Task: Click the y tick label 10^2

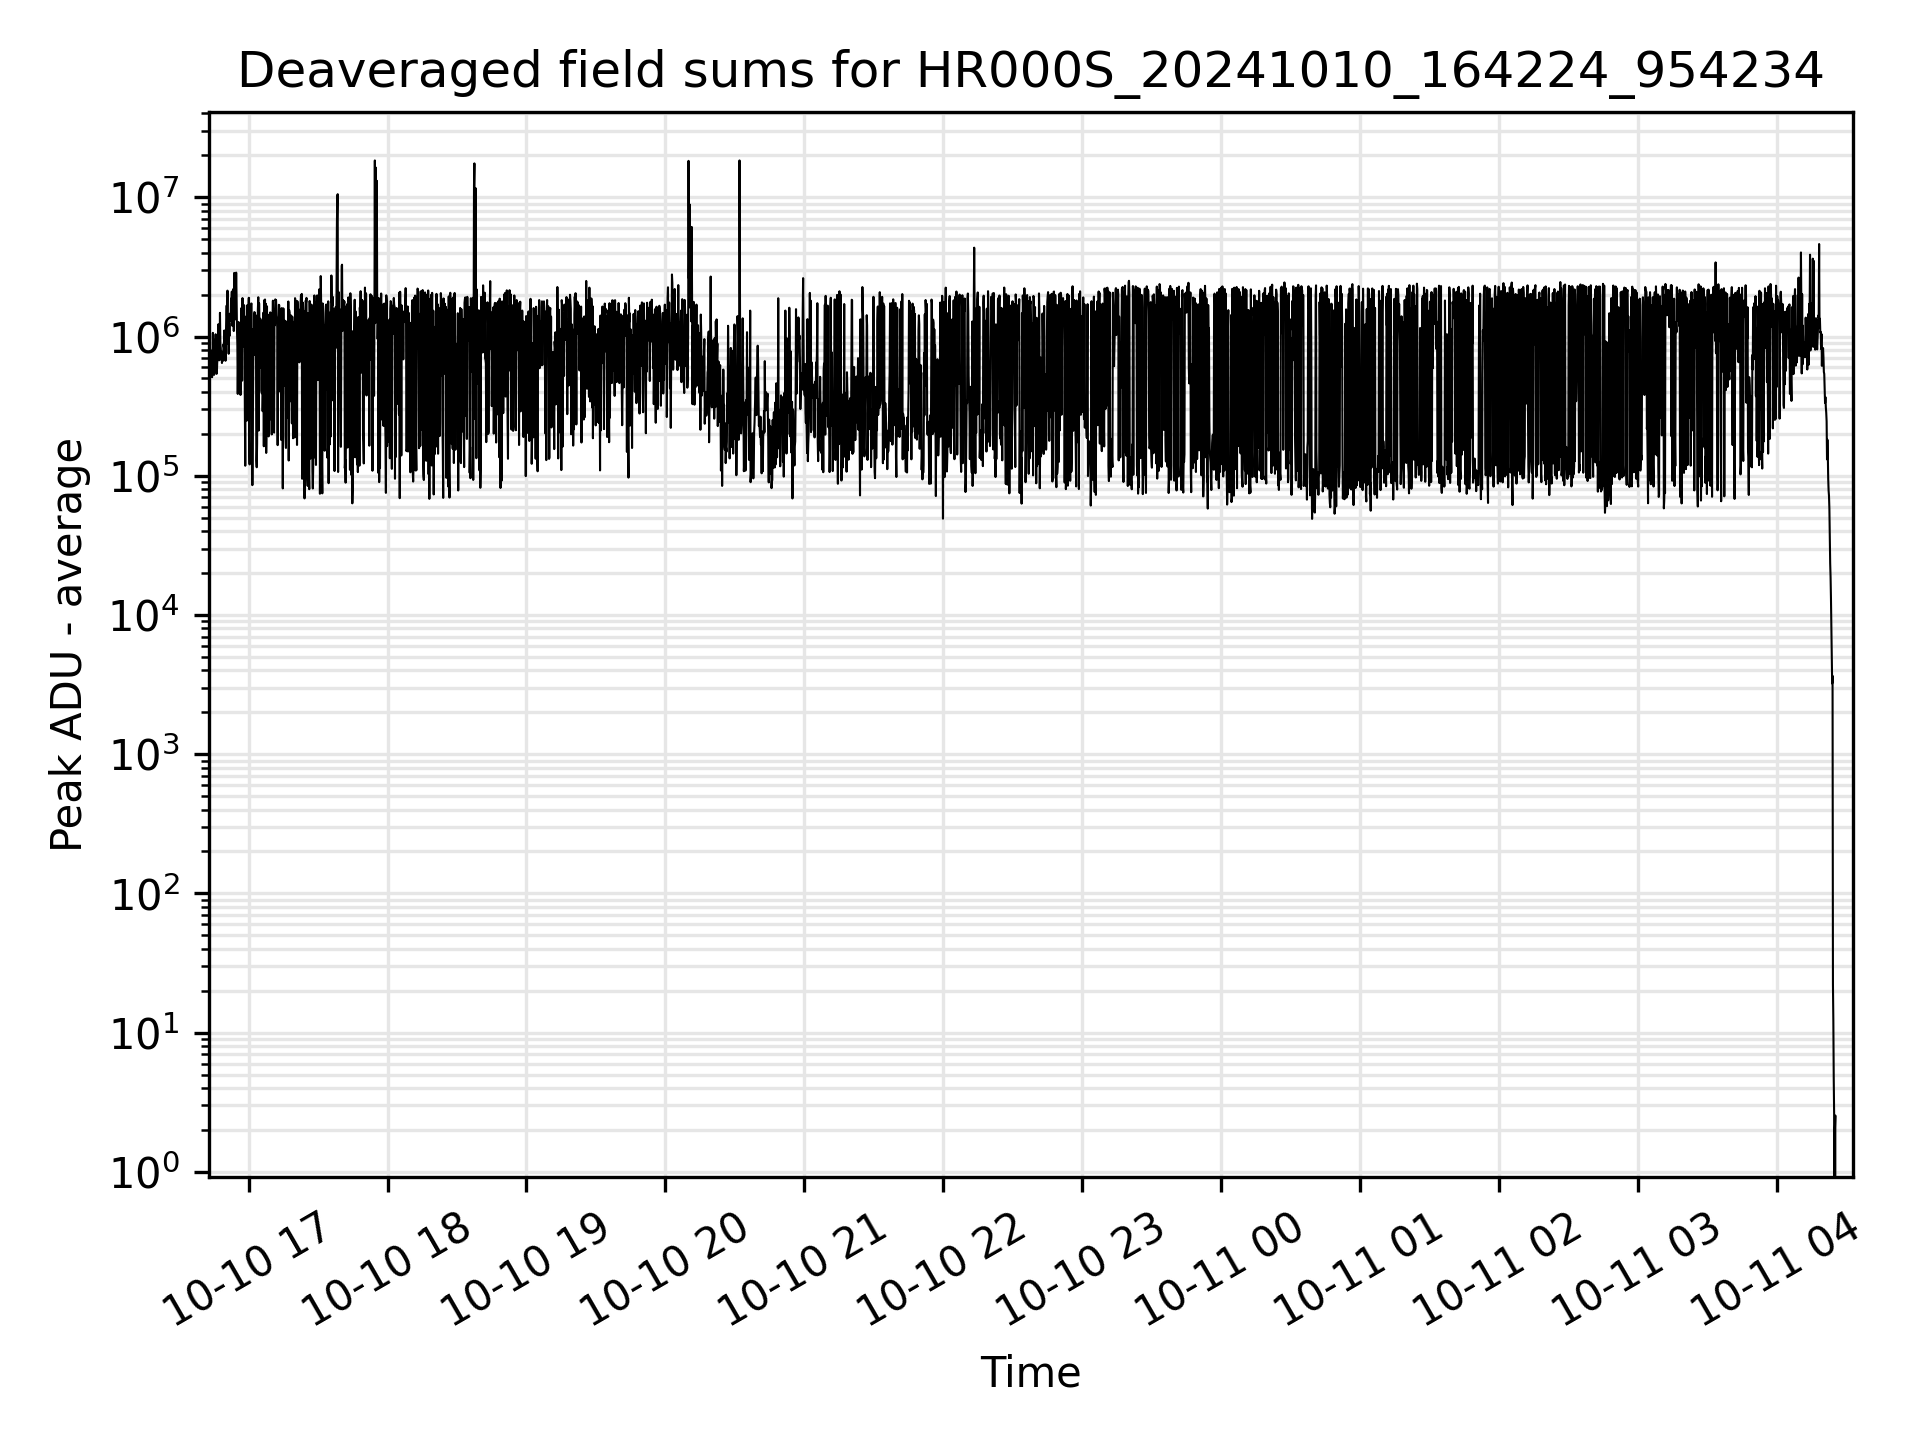Action: point(145,892)
